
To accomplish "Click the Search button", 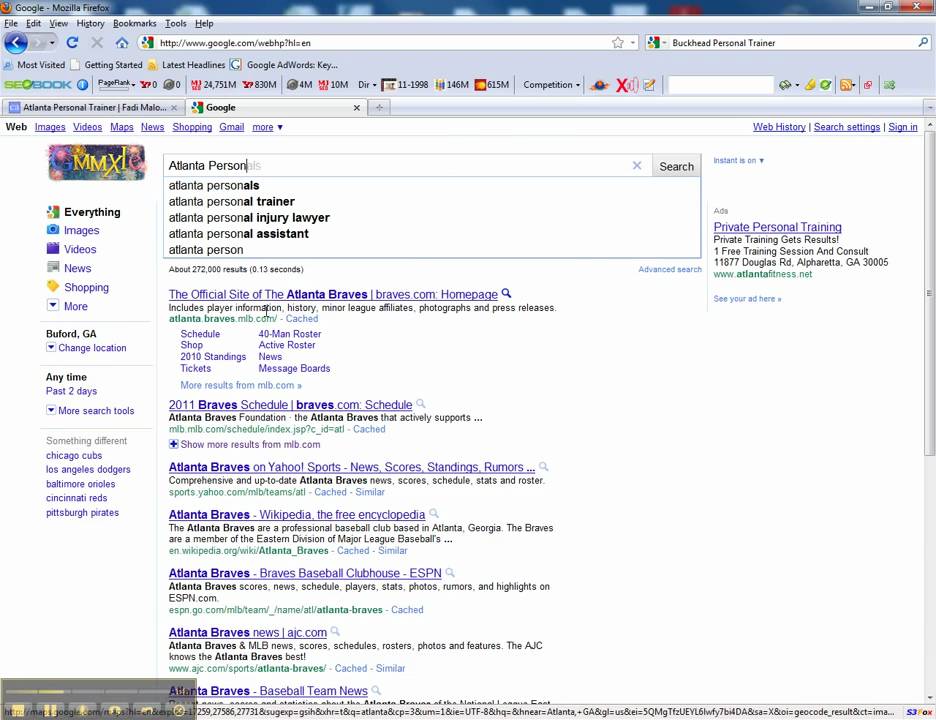I will click(x=676, y=167).
